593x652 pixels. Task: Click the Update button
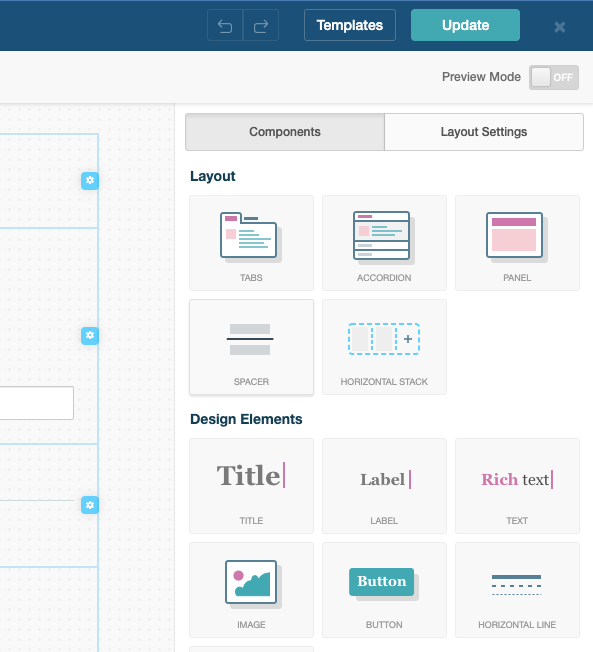pos(465,25)
